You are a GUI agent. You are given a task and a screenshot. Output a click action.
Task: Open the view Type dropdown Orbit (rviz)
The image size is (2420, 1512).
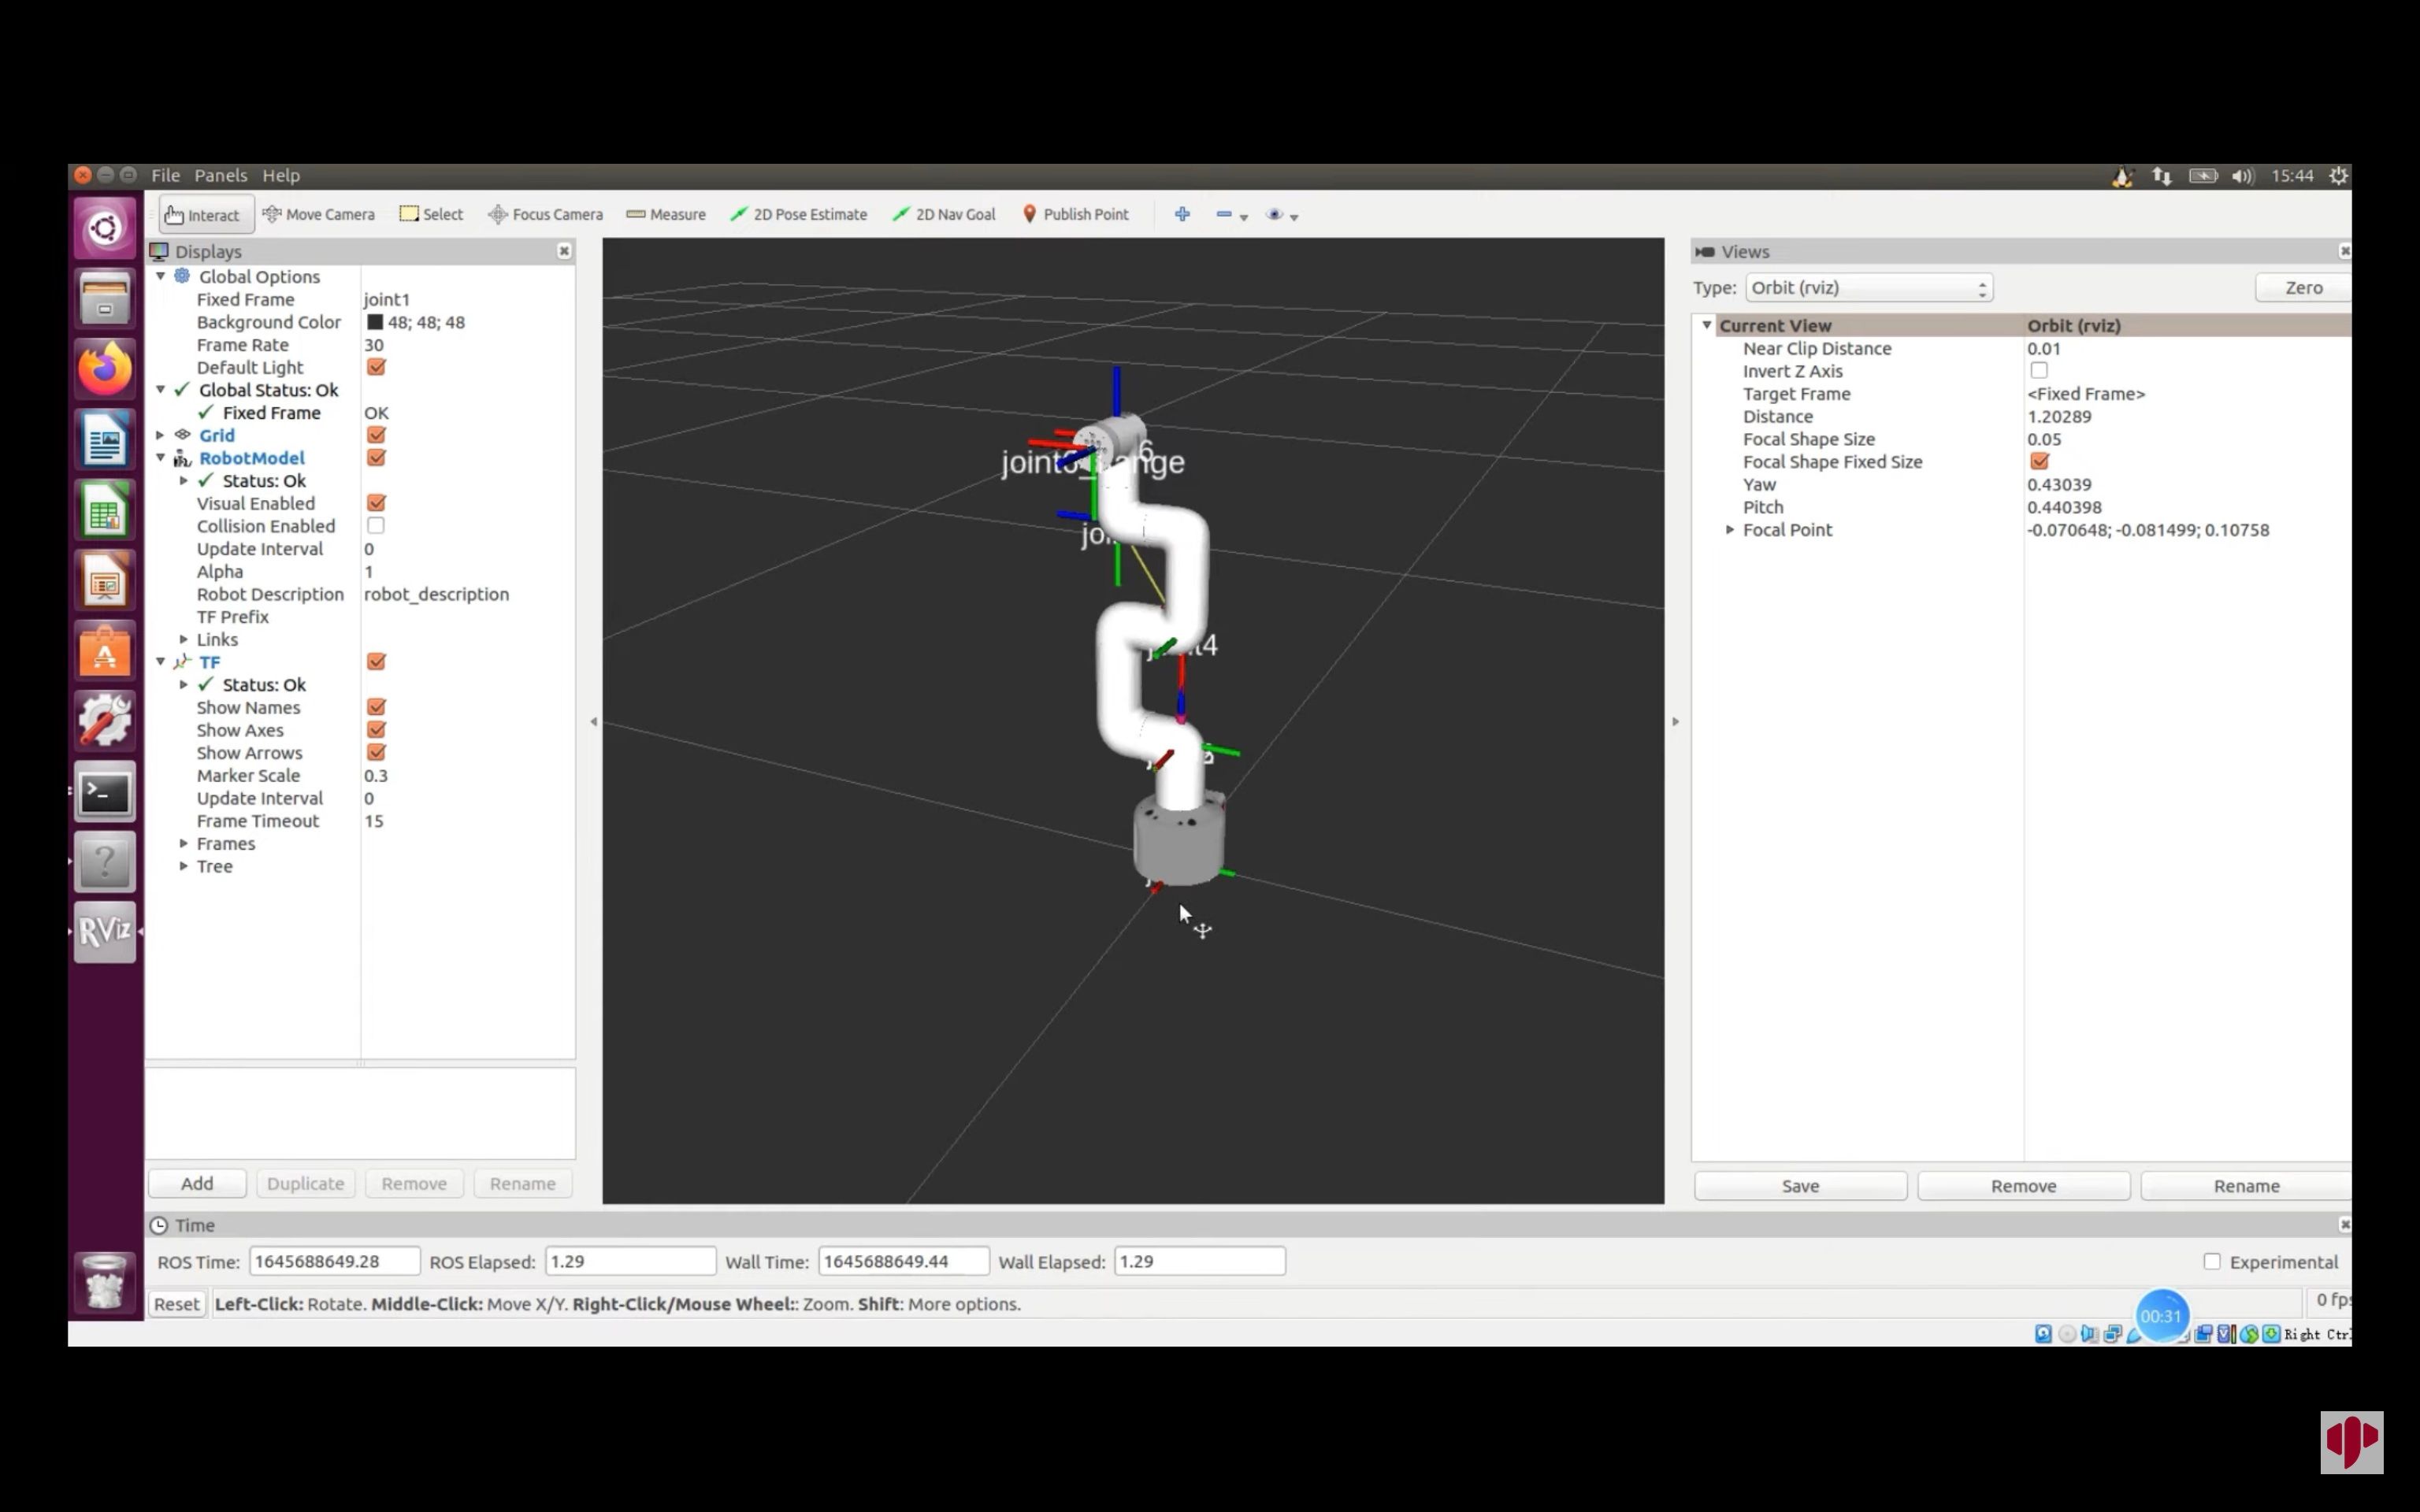click(1868, 288)
